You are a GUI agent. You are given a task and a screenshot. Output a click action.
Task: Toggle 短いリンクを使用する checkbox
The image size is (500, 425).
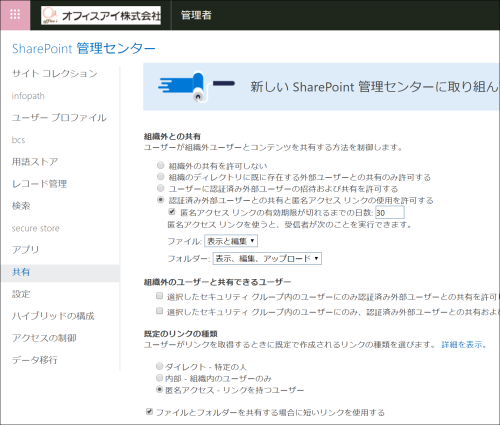(x=149, y=412)
